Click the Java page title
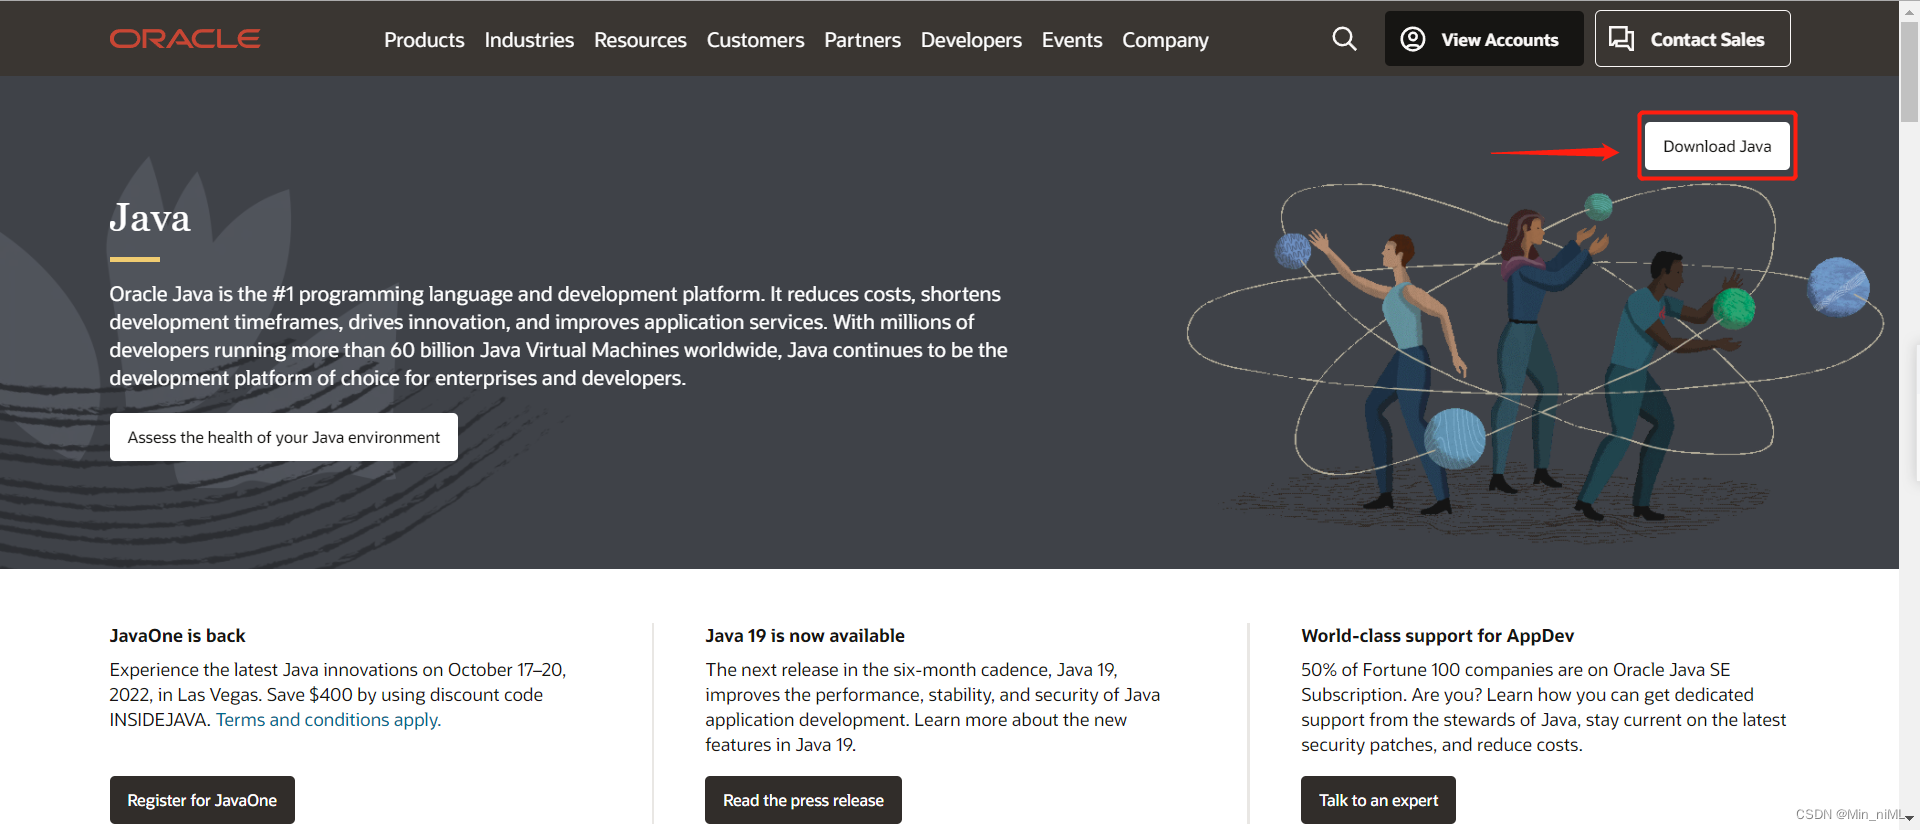This screenshot has width=1920, height=830. (x=150, y=218)
